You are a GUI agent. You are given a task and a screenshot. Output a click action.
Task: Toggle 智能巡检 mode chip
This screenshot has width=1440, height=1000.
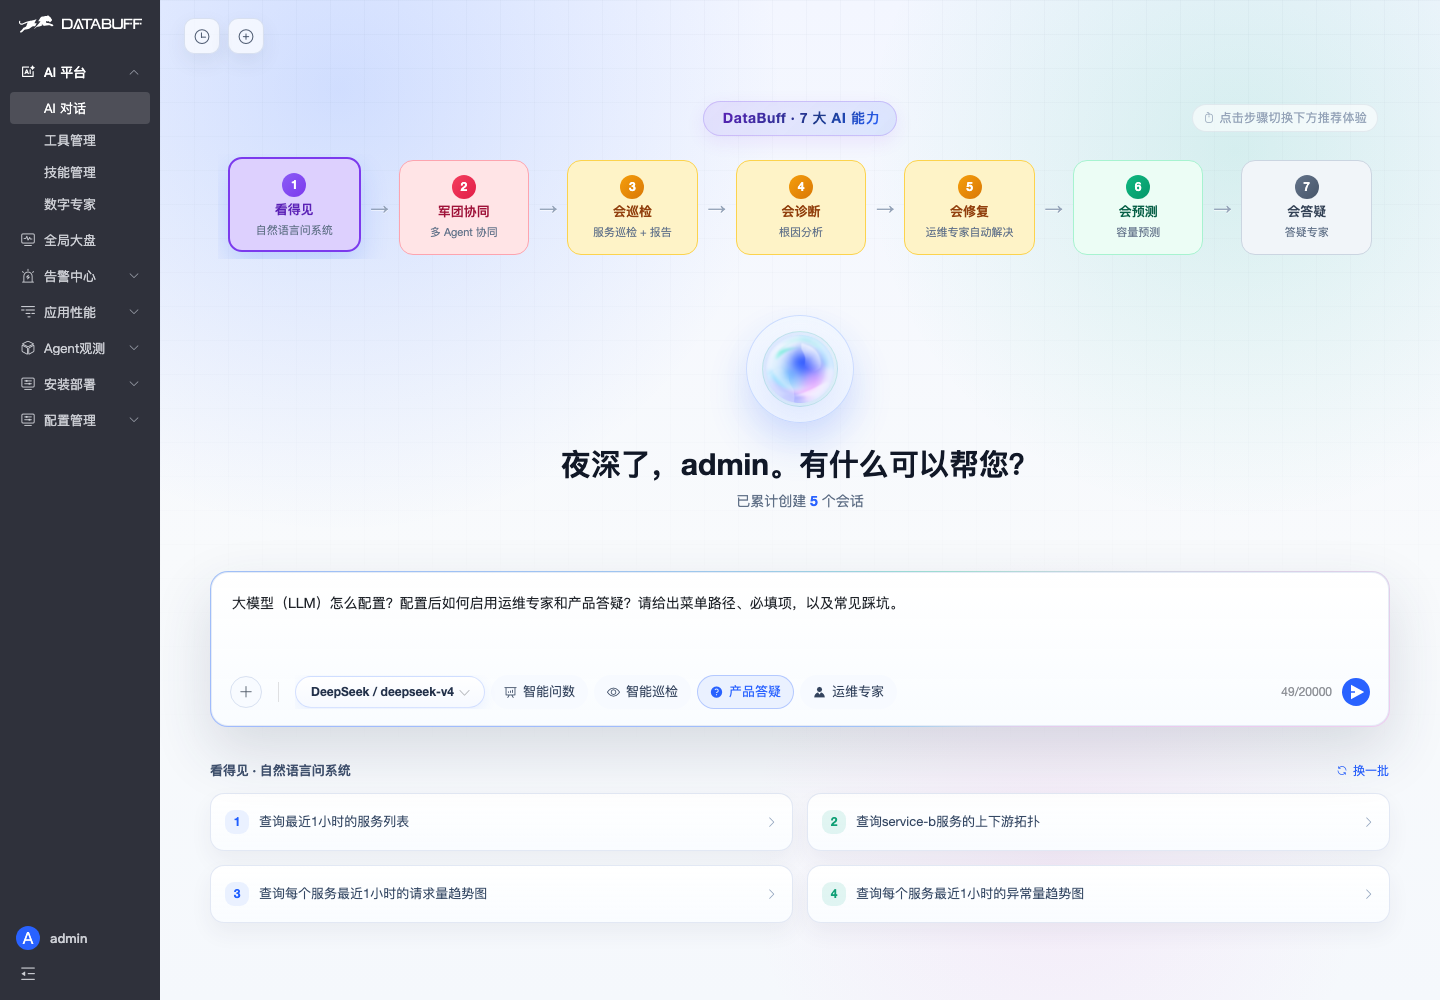click(642, 692)
